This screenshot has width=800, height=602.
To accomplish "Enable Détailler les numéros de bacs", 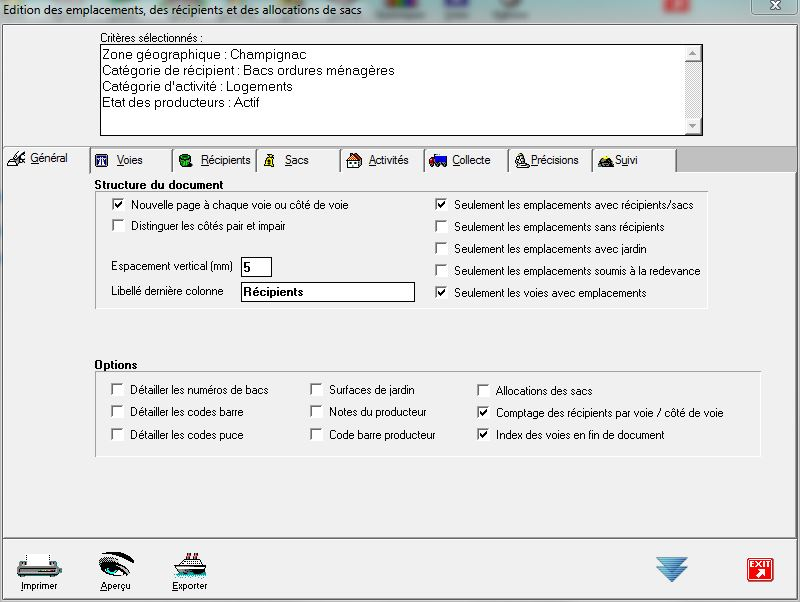I will tap(118, 390).
